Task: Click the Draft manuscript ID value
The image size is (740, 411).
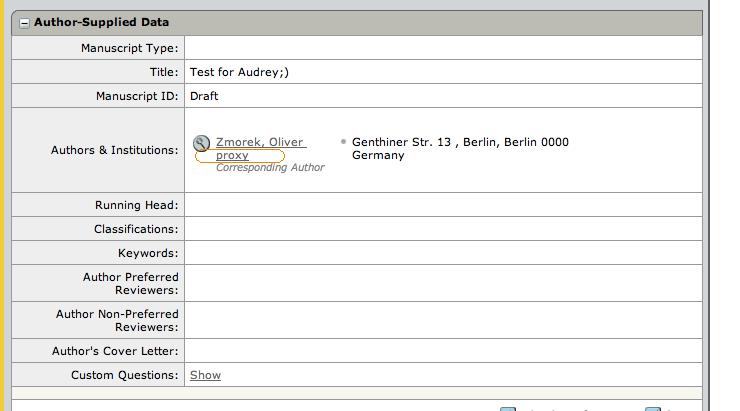Action: click(204, 96)
